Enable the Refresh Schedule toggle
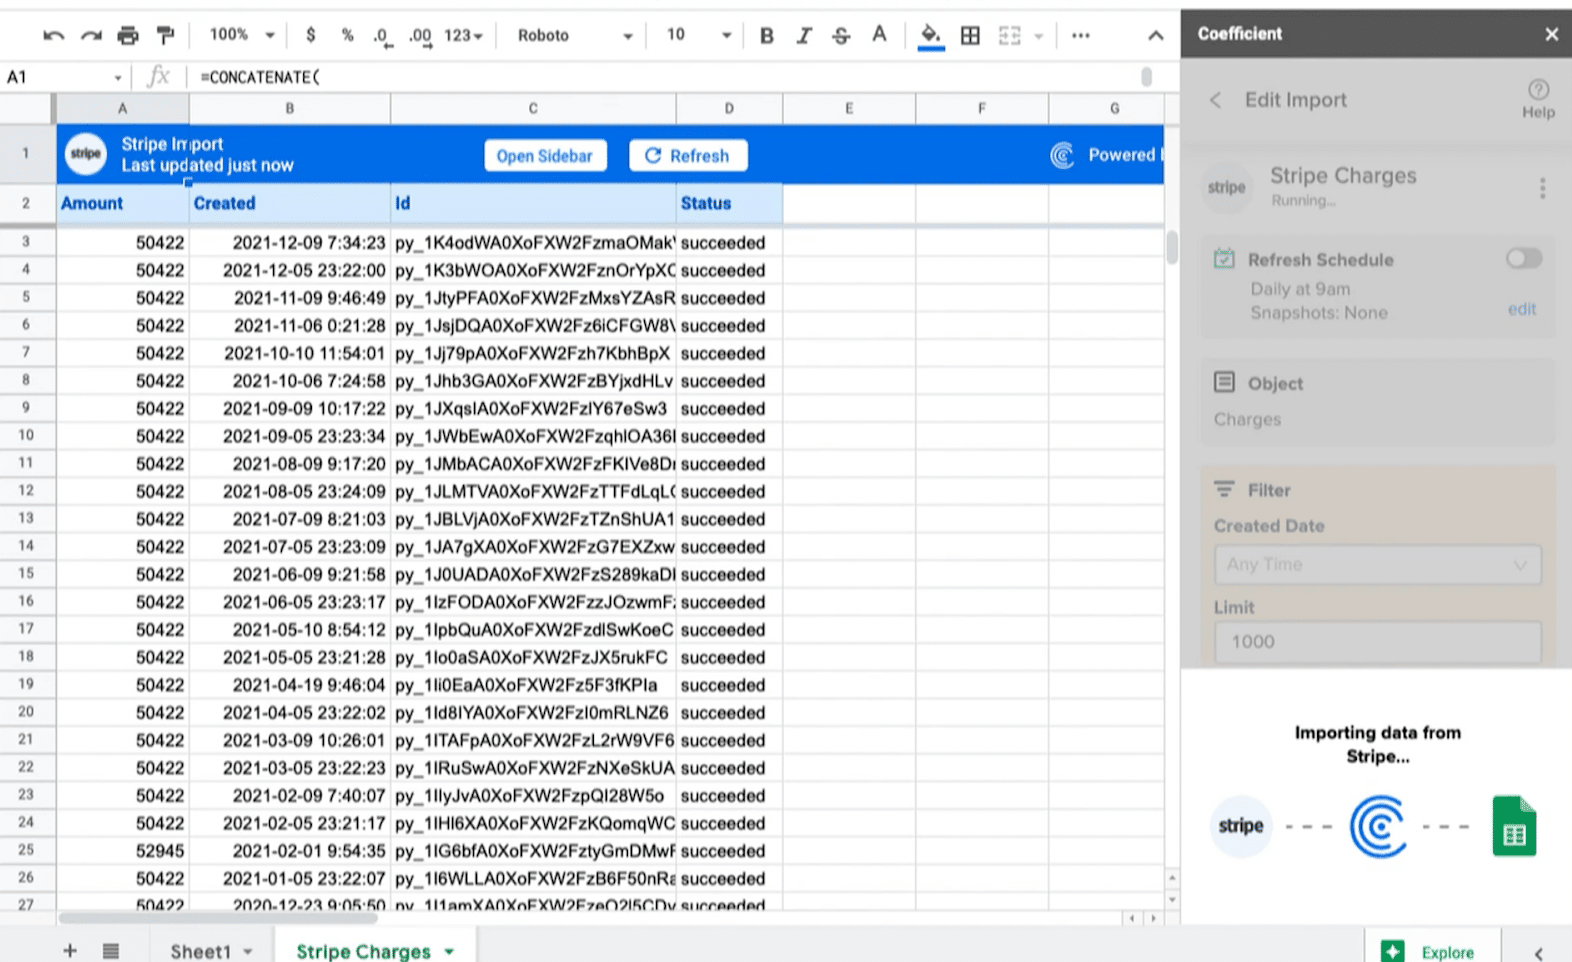 click(x=1523, y=259)
